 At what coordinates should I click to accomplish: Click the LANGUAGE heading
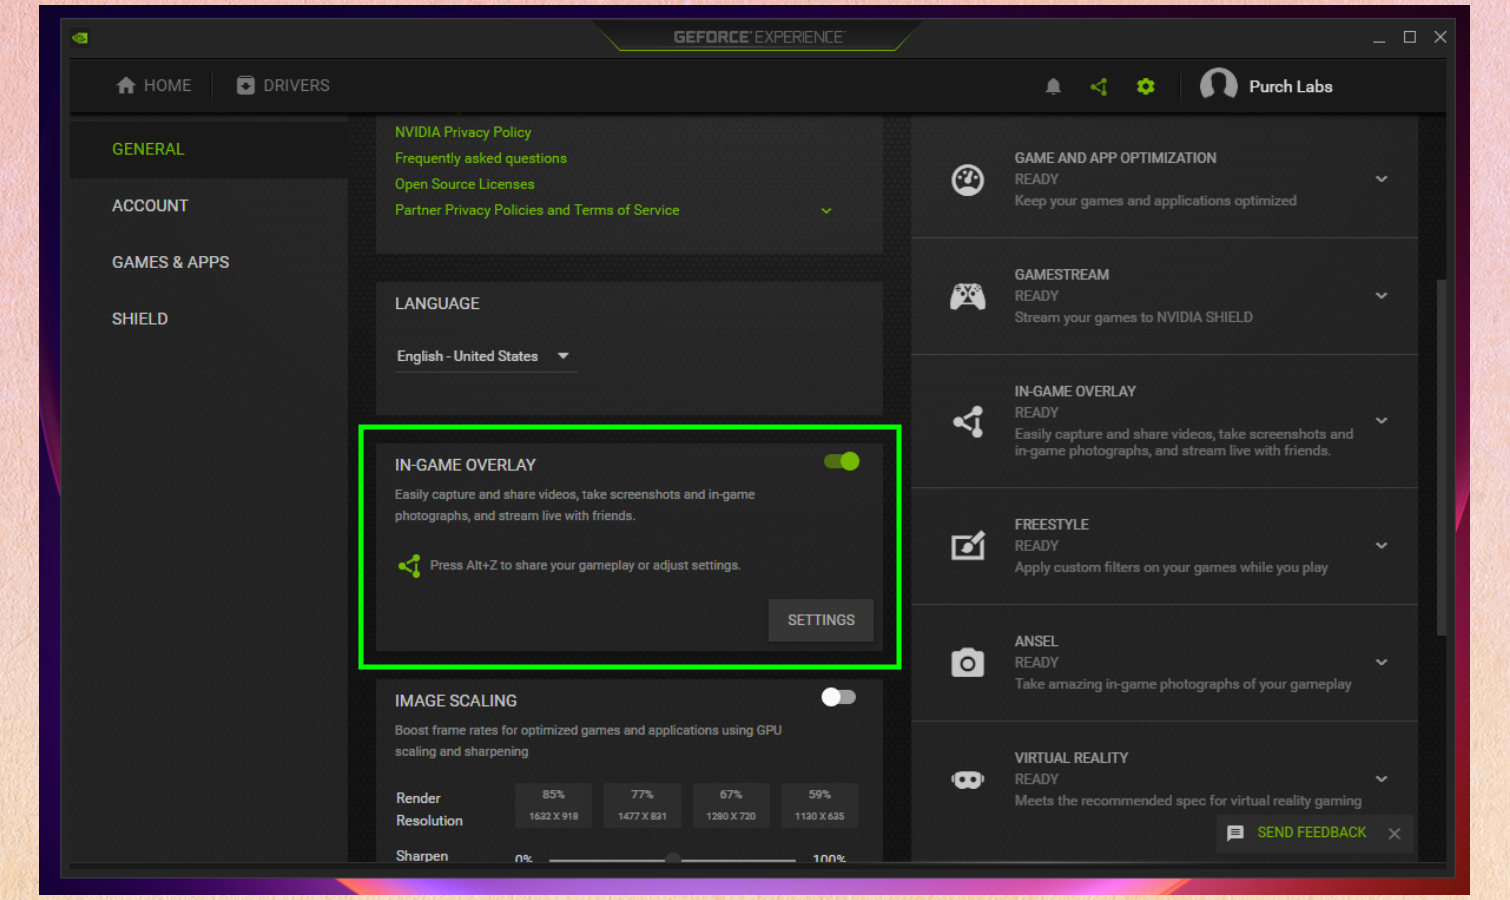[x=437, y=304]
